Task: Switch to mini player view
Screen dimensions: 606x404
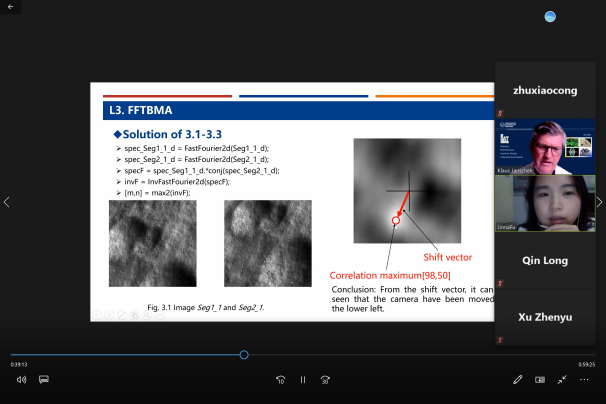Action: pos(540,380)
